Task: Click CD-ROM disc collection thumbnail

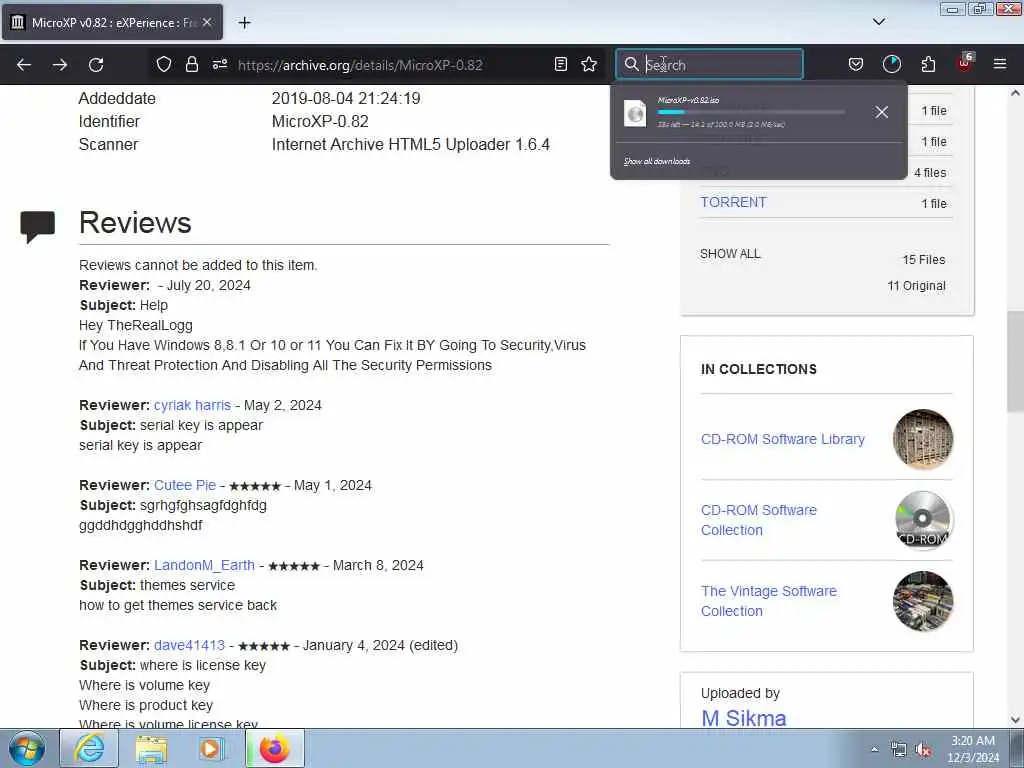Action: [x=923, y=520]
